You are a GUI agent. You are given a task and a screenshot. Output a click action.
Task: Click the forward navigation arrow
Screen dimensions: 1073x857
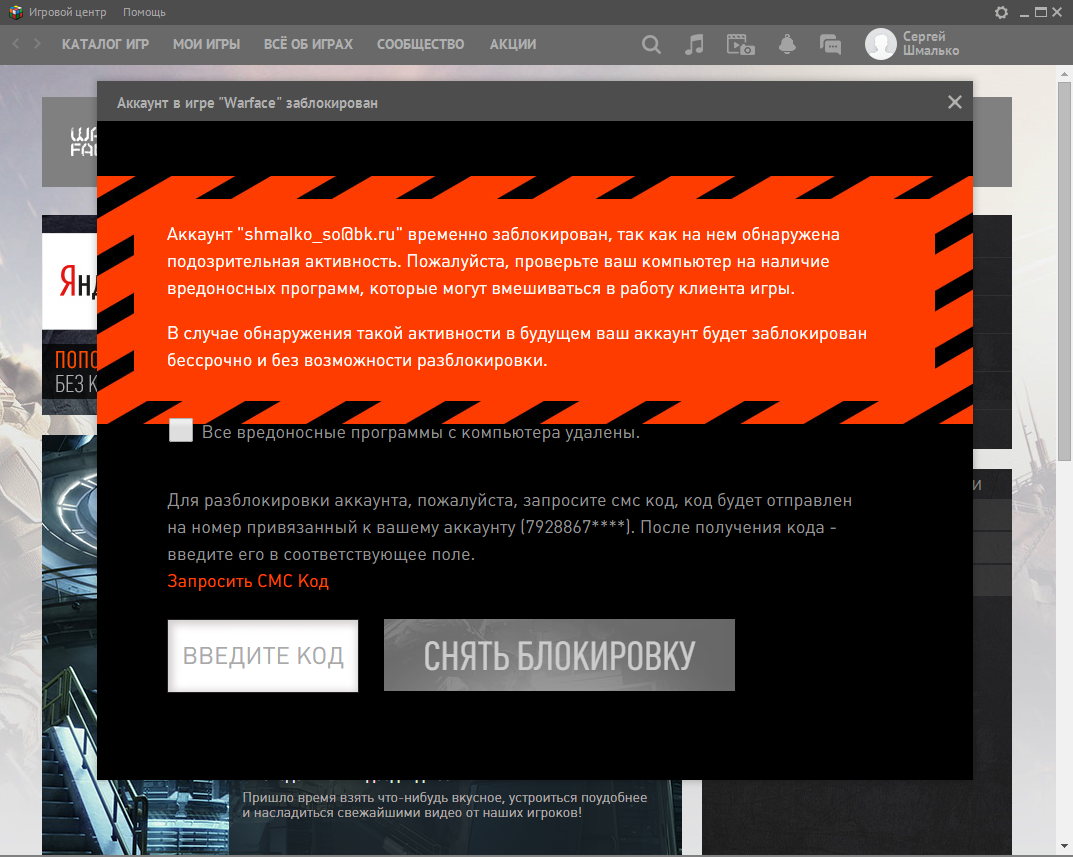pos(37,44)
